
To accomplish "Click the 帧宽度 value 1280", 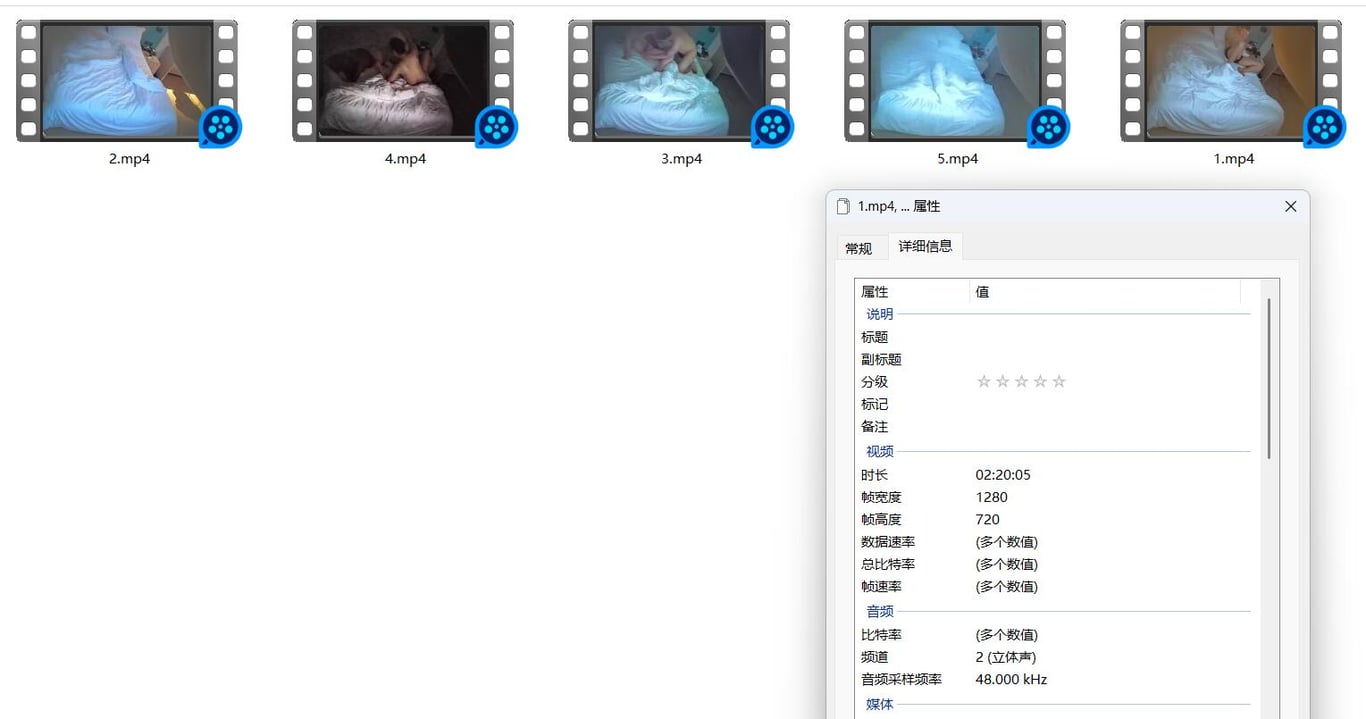I will pos(991,497).
